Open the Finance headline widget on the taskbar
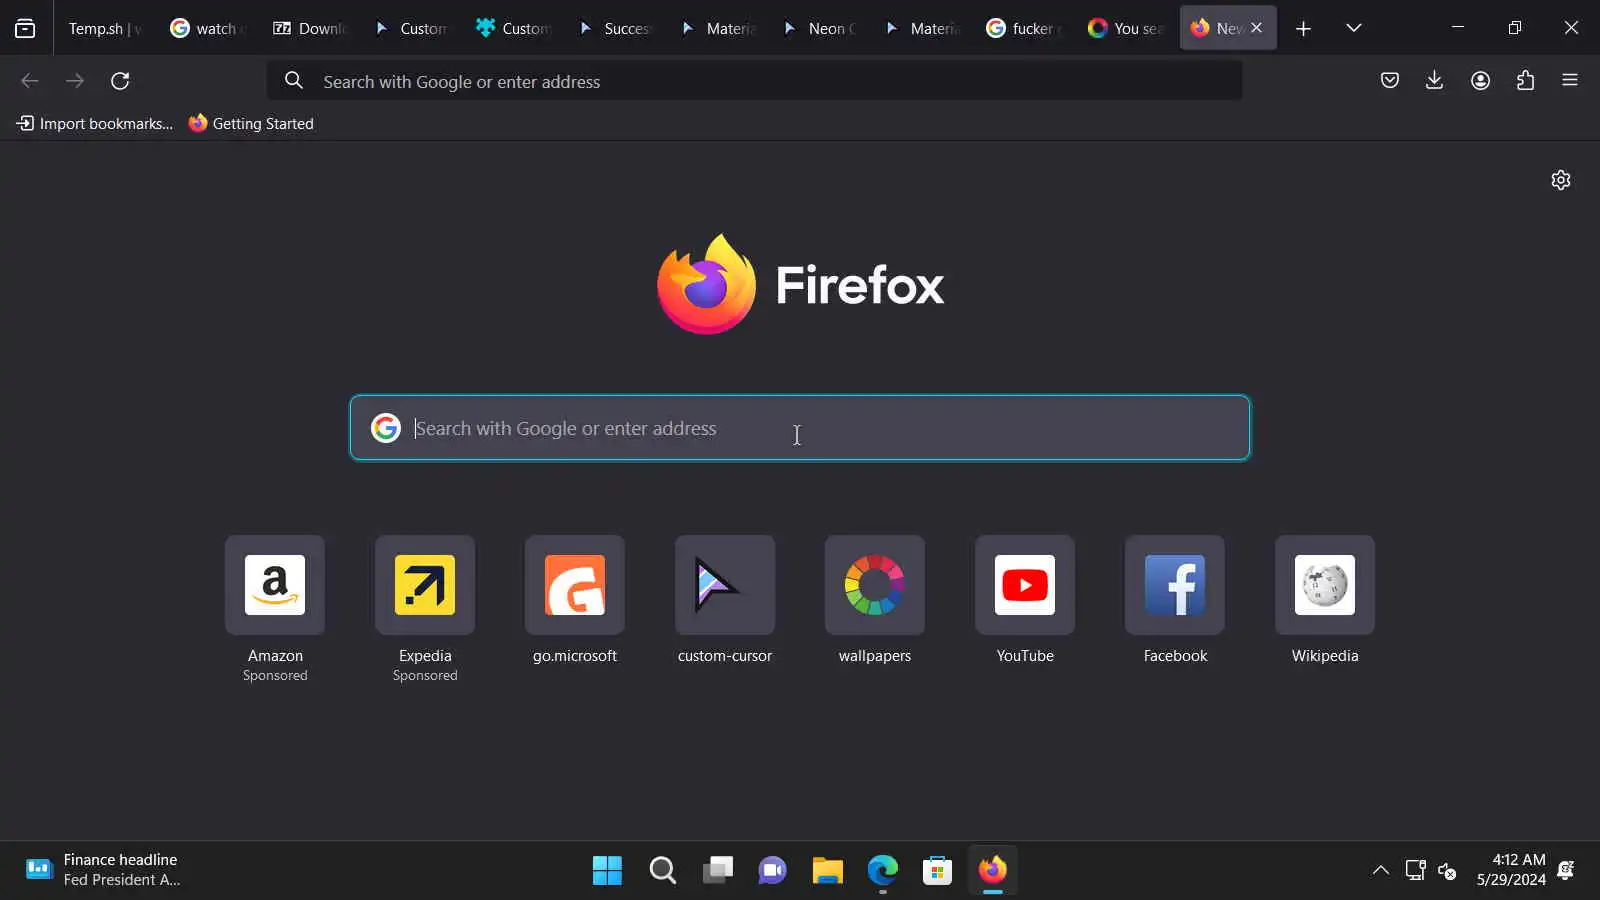 (x=102, y=870)
